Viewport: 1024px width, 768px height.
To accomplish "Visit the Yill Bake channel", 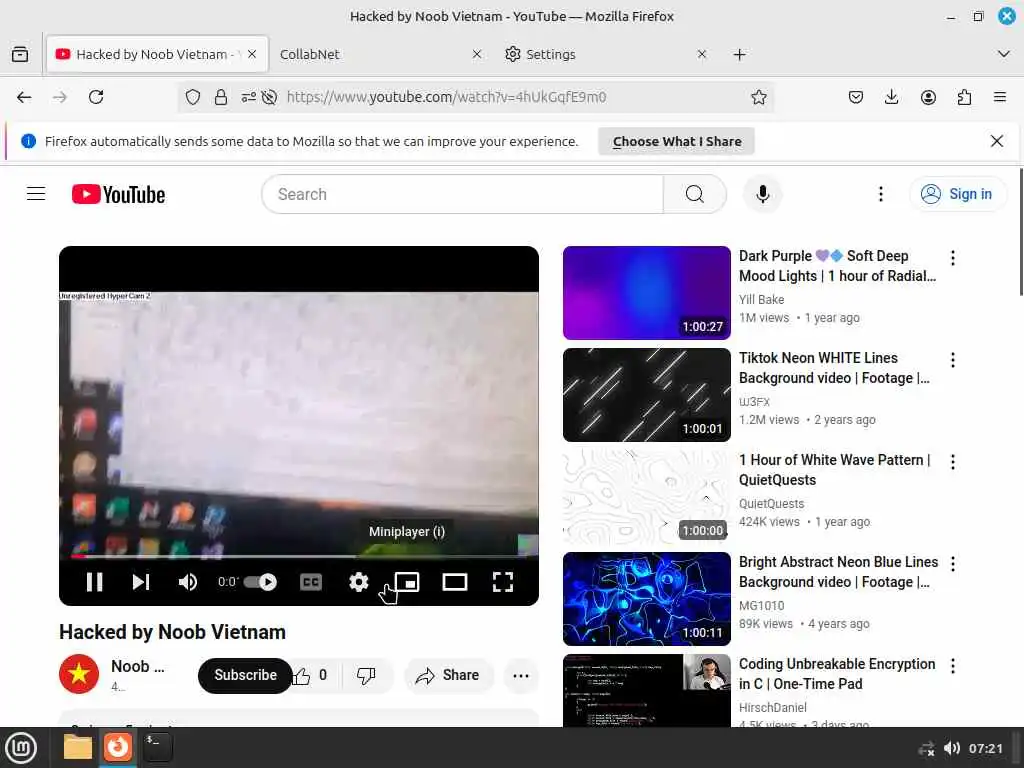I will 761,299.
